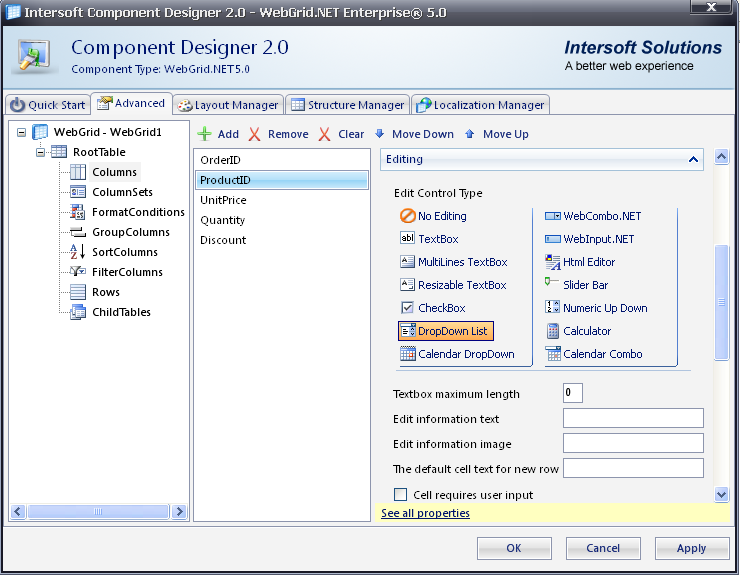Viewport: 740px width, 575px height.
Task: Click the GroupColumns node icon
Action: (78, 232)
